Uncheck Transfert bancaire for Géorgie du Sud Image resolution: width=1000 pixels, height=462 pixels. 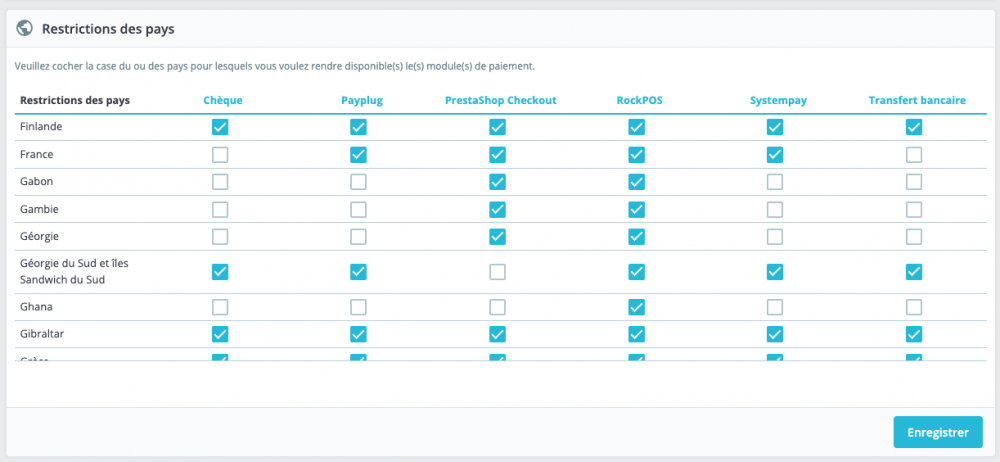pos(913,272)
